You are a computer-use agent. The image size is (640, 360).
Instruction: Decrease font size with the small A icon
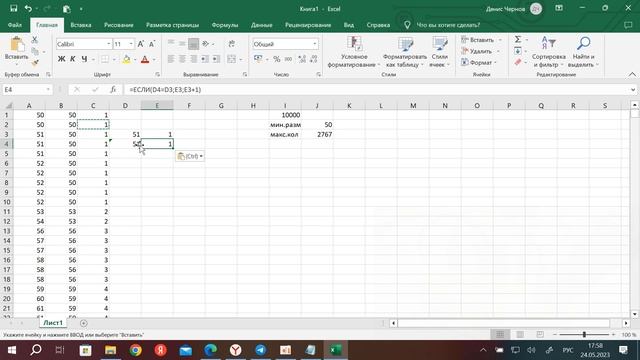coord(152,44)
